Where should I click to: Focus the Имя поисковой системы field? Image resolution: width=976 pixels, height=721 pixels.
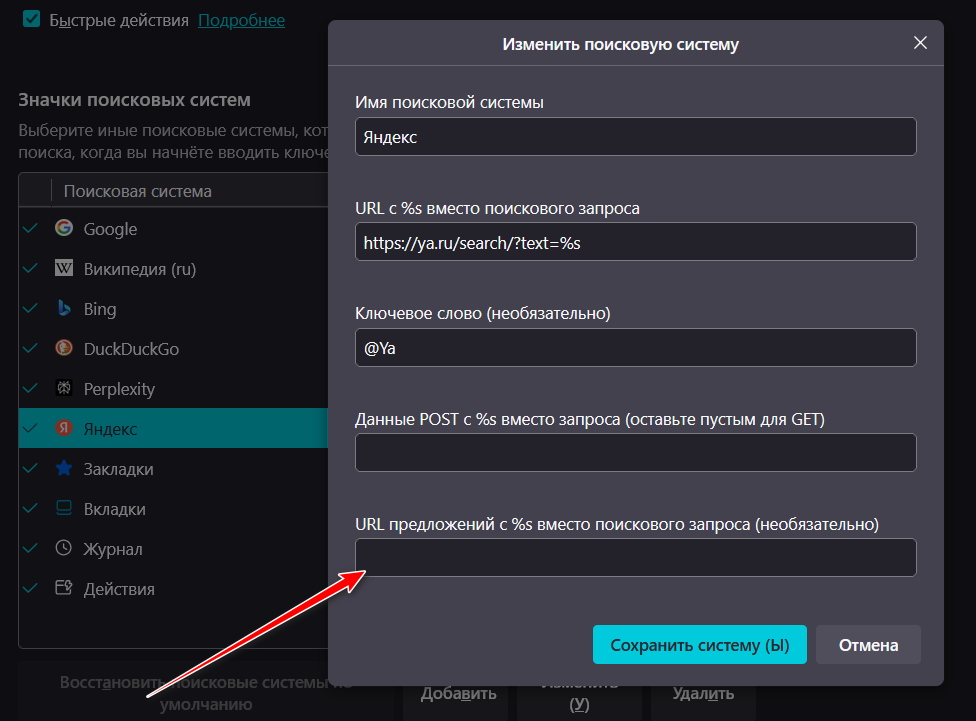click(635, 137)
